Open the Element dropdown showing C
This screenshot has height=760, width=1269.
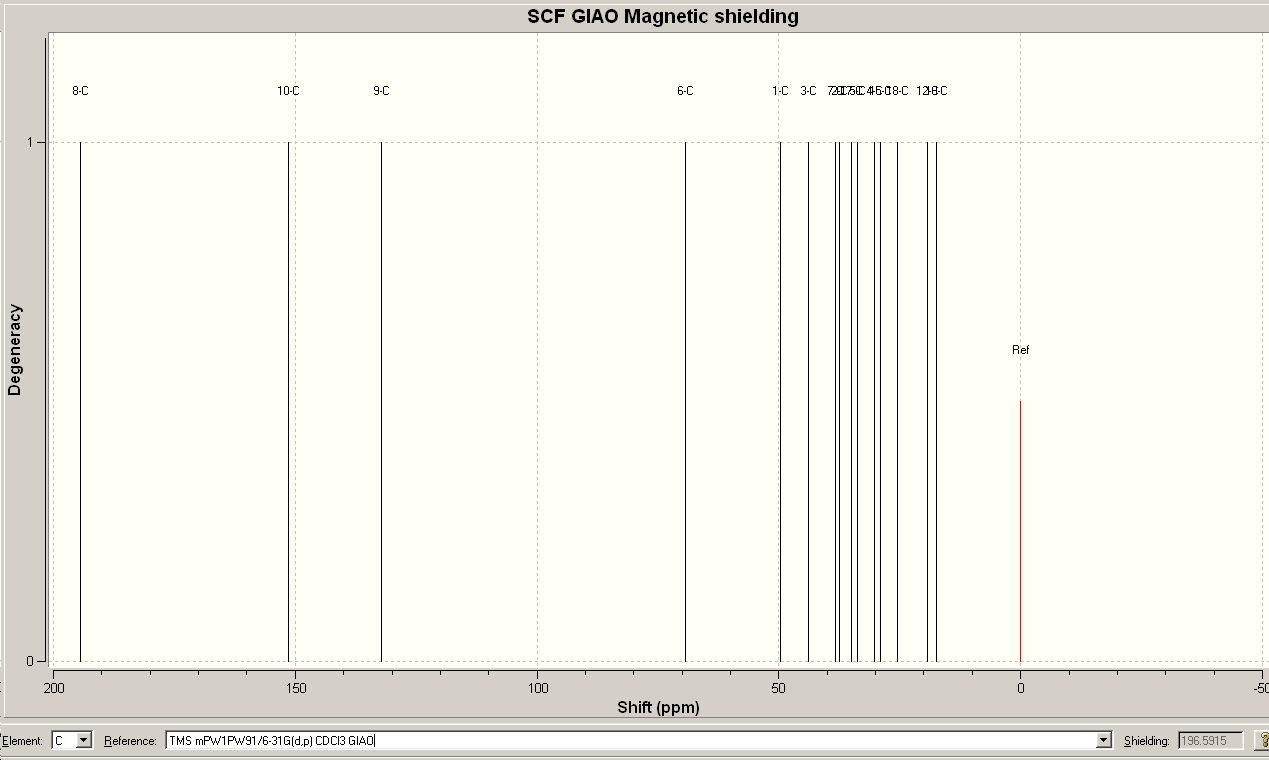84,740
